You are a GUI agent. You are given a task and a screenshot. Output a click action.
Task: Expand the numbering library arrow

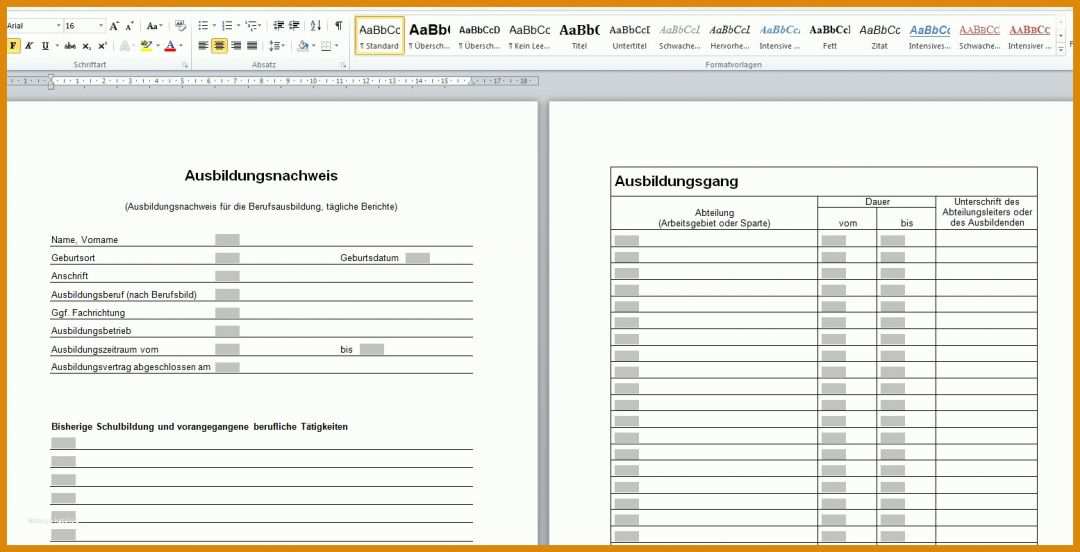tap(238, 26)
